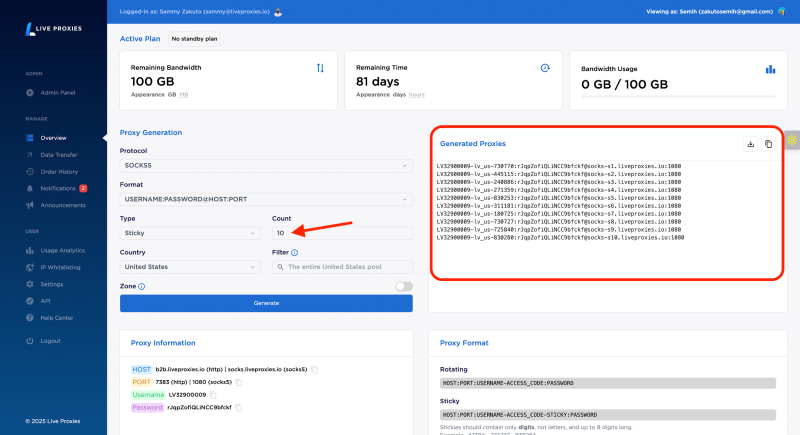Switch bandwidth appearance to MB
Viewport: 800px width, 435px height.
point(184,95)
